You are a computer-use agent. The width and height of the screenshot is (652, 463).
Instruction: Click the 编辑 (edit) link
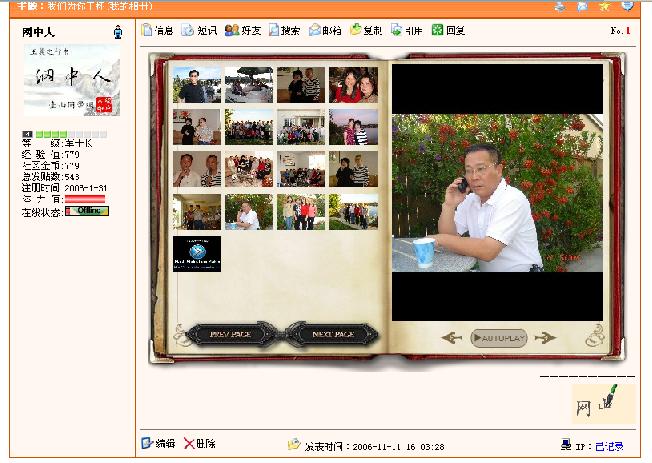tap(158, 443)
